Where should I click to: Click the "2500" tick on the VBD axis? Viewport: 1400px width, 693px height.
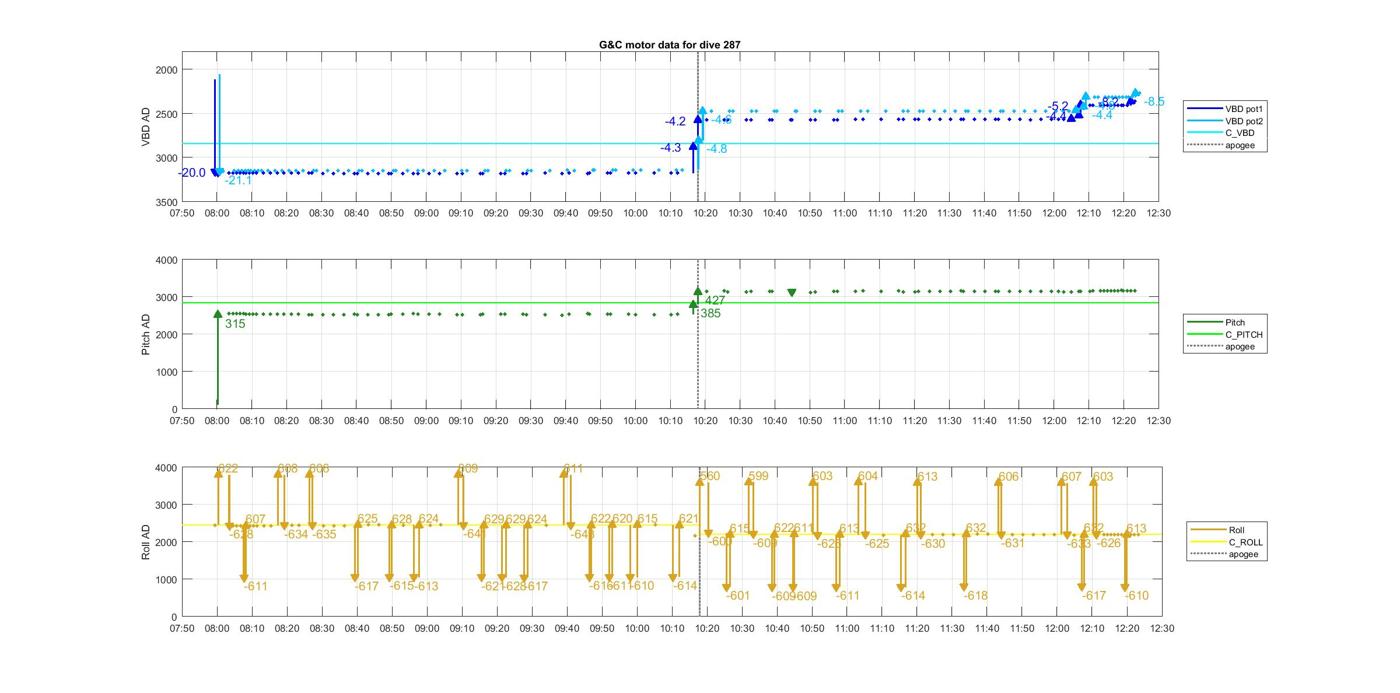[x=165, y=114]
